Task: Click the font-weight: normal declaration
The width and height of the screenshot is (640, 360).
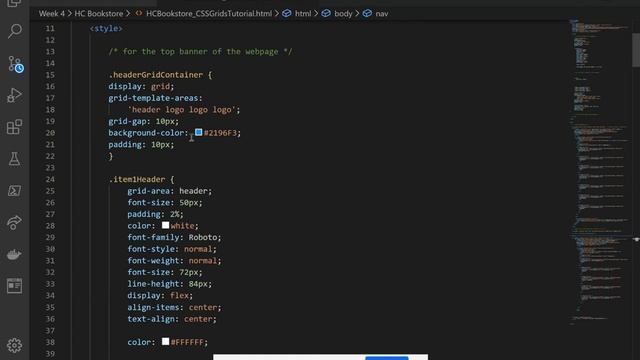Action: point(174,260)
